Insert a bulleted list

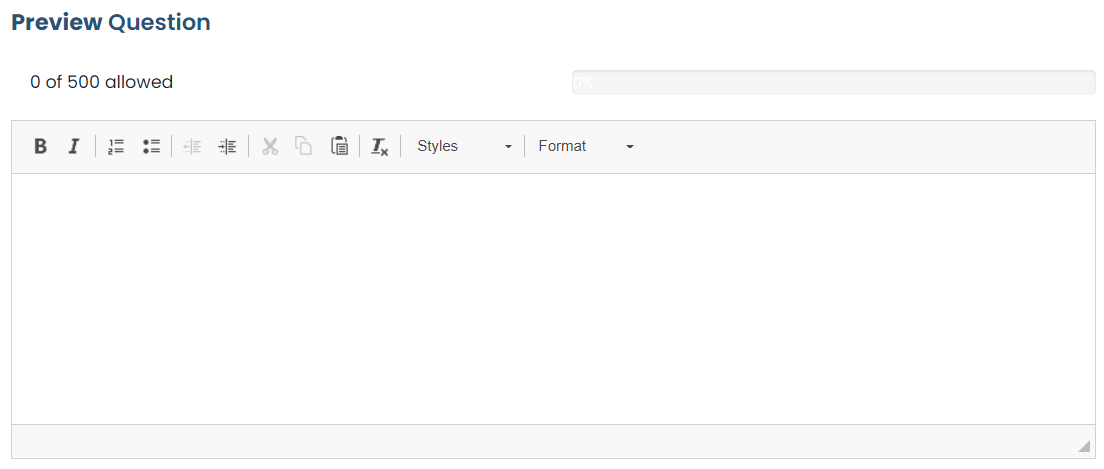coord(151,146)
